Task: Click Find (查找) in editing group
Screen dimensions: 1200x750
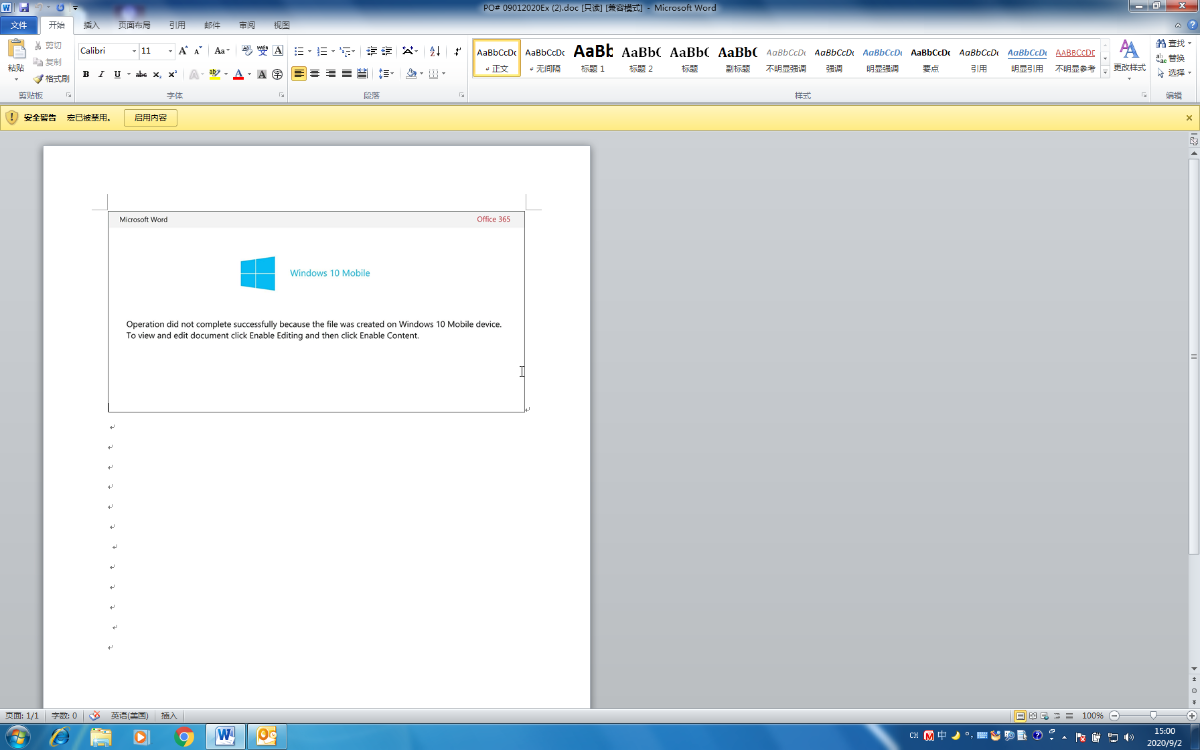Action: [1174, 44]
